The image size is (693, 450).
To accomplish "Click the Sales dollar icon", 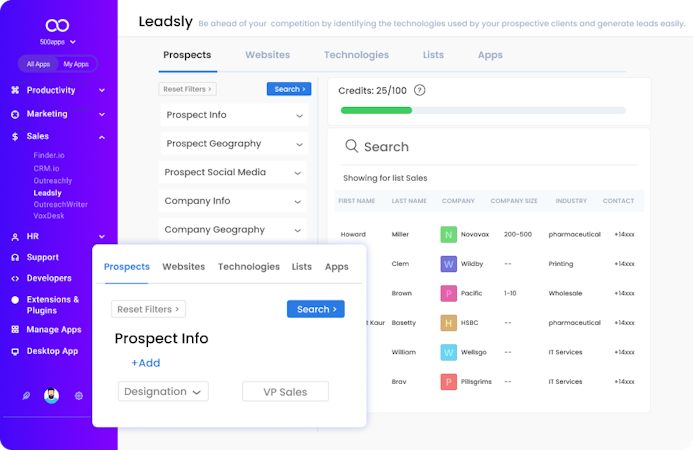I will pos(15,137).
